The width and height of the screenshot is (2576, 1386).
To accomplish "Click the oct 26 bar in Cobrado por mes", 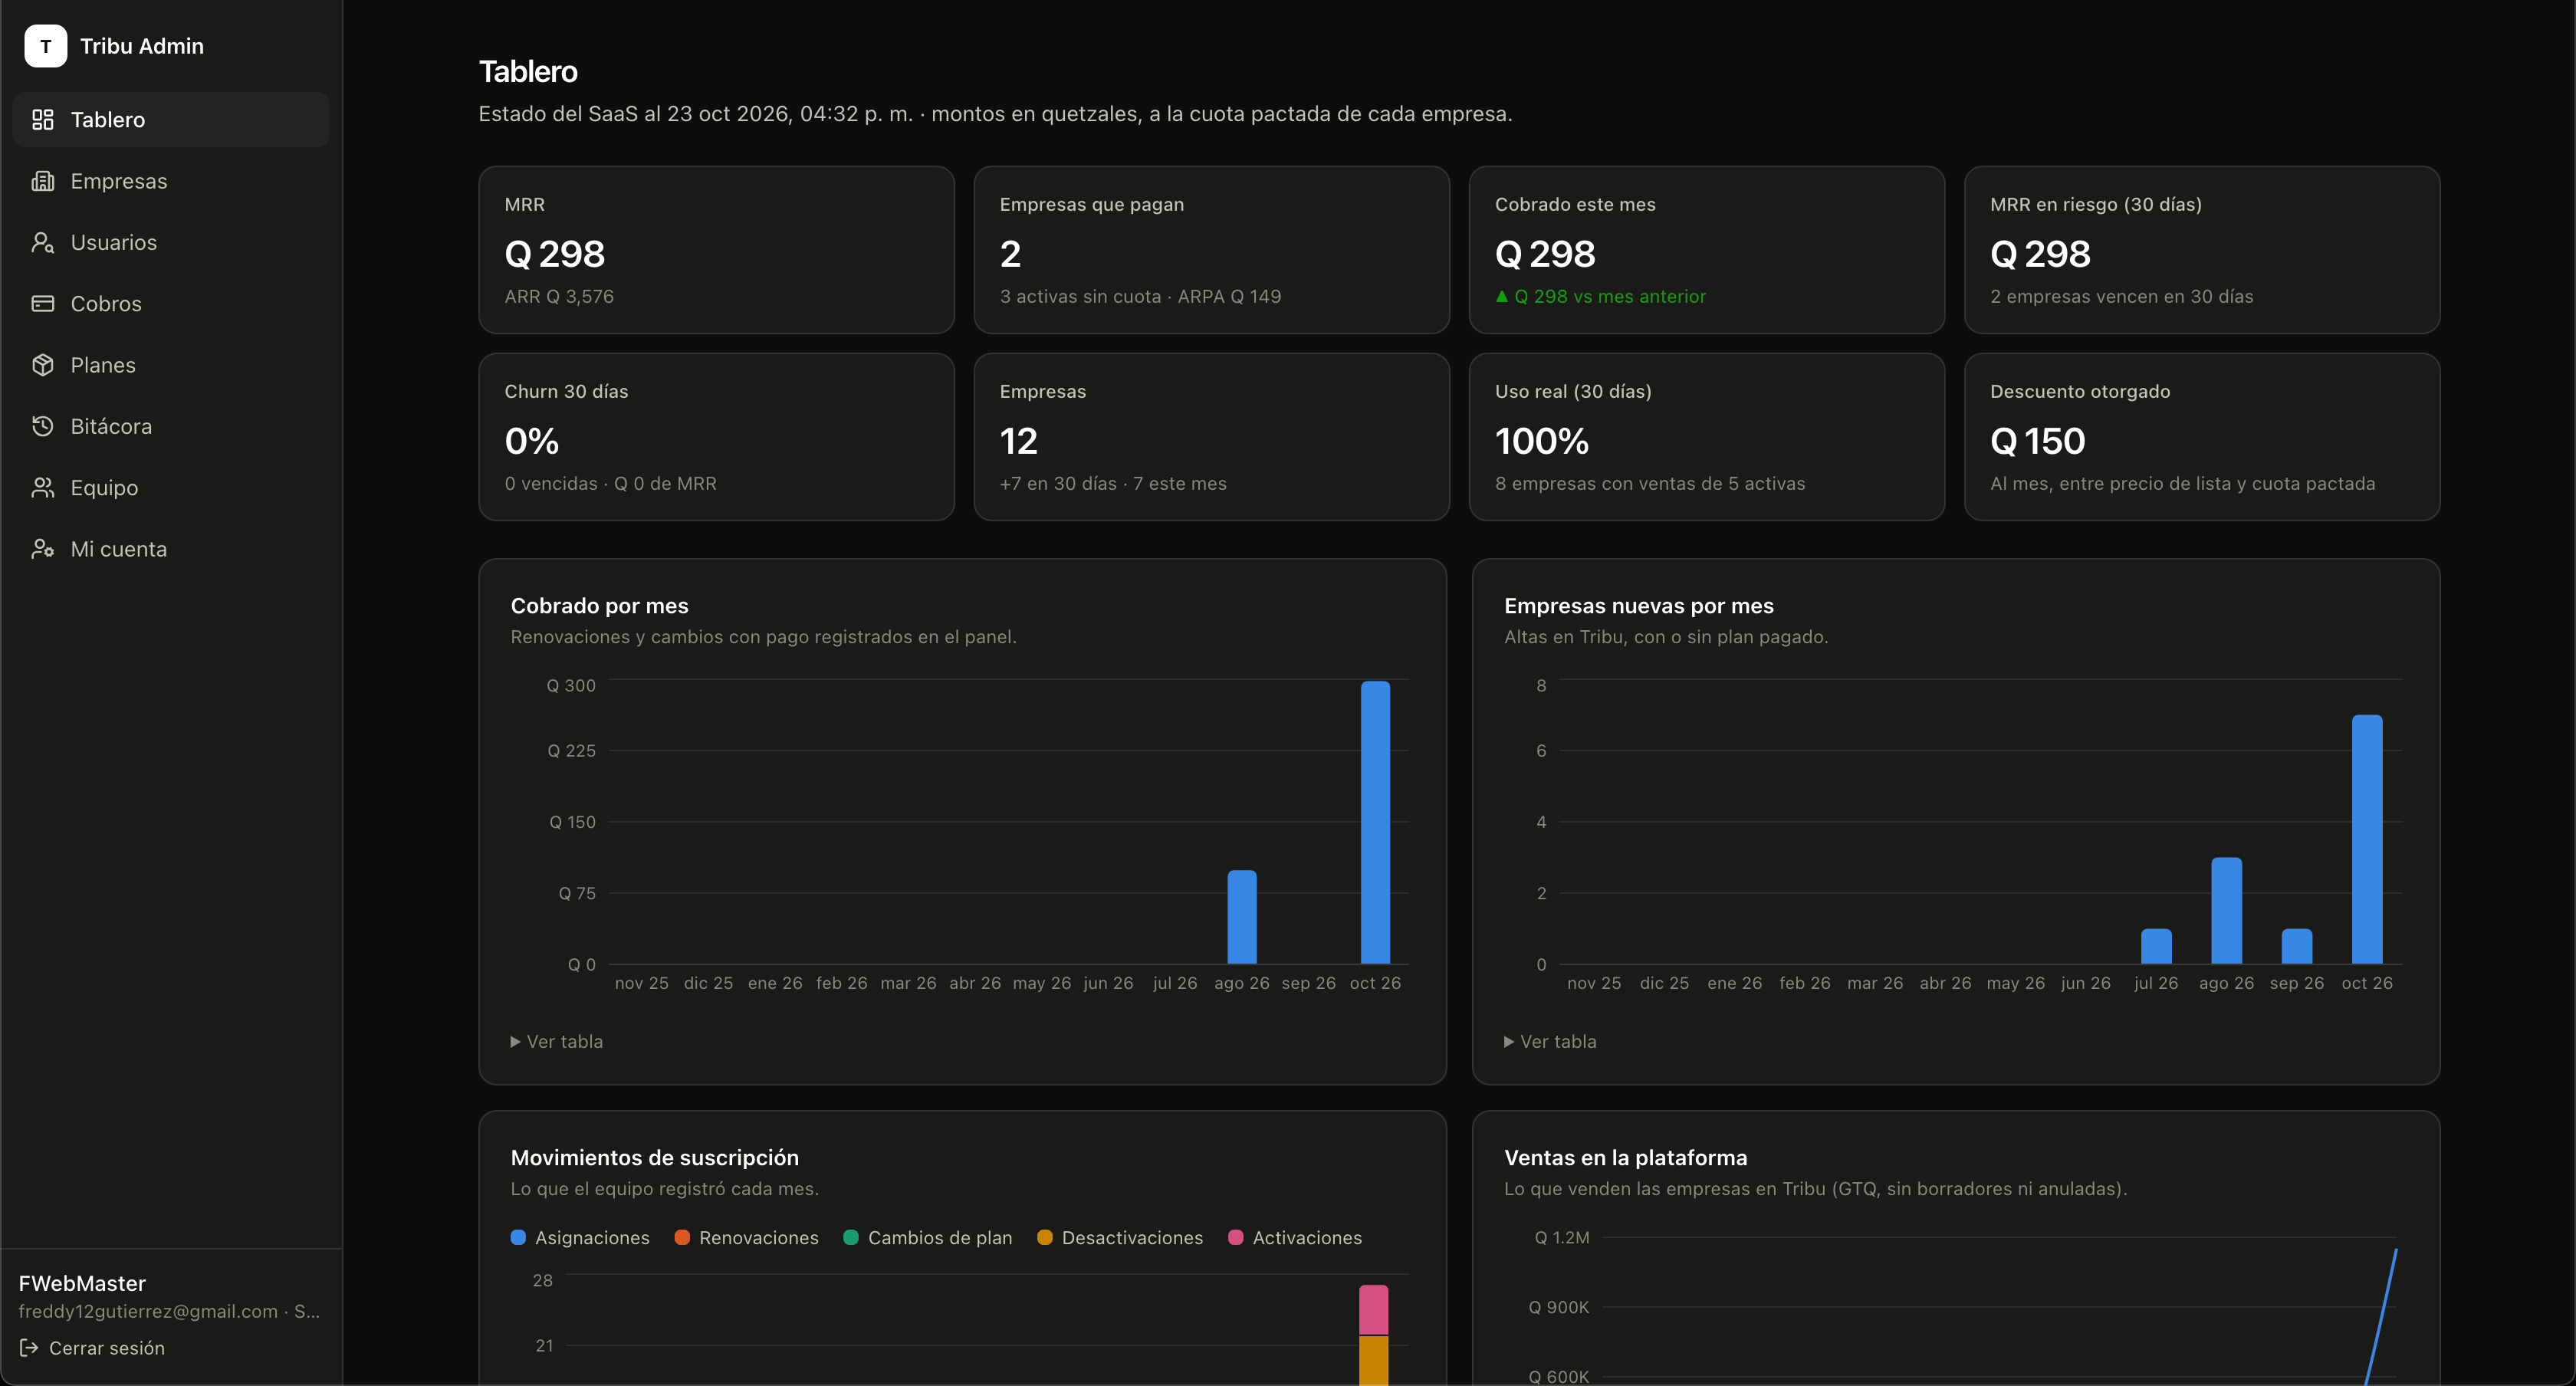I will coord(1375,822).
